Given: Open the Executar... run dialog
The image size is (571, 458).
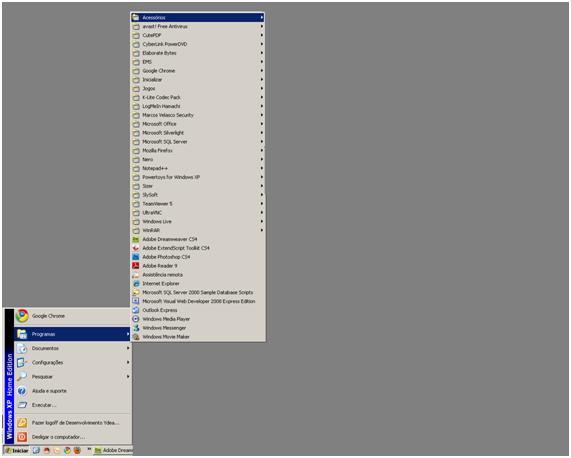Looking at the screenshot, I should tap(72, 405).
